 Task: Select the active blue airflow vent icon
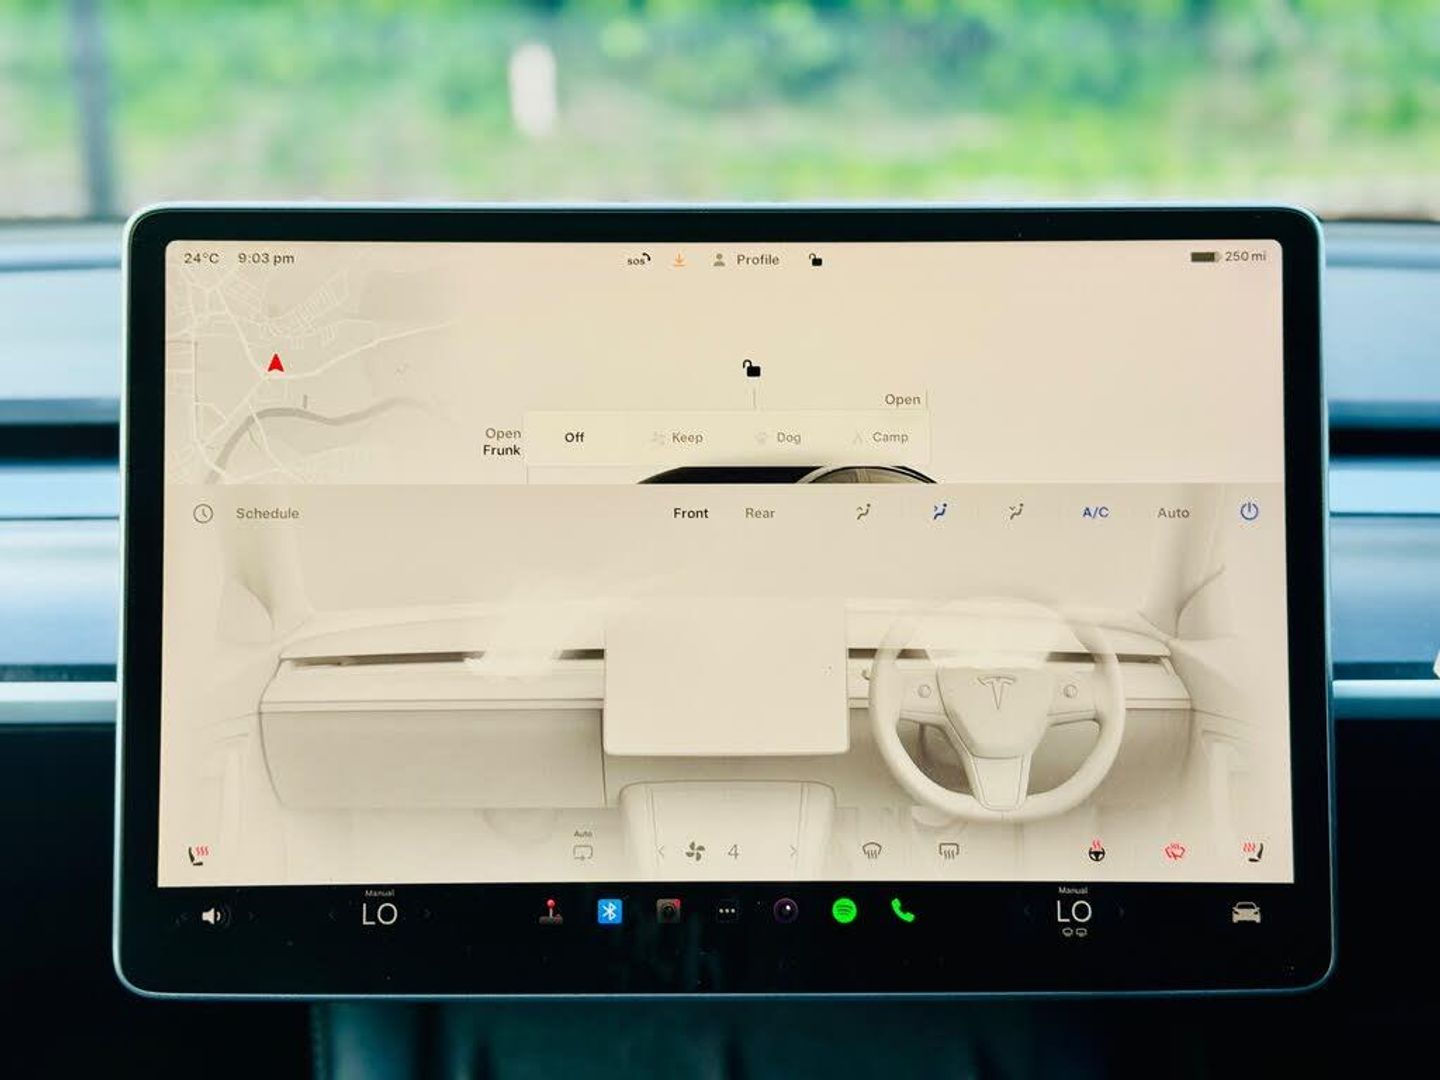click(x=939, y=513)
